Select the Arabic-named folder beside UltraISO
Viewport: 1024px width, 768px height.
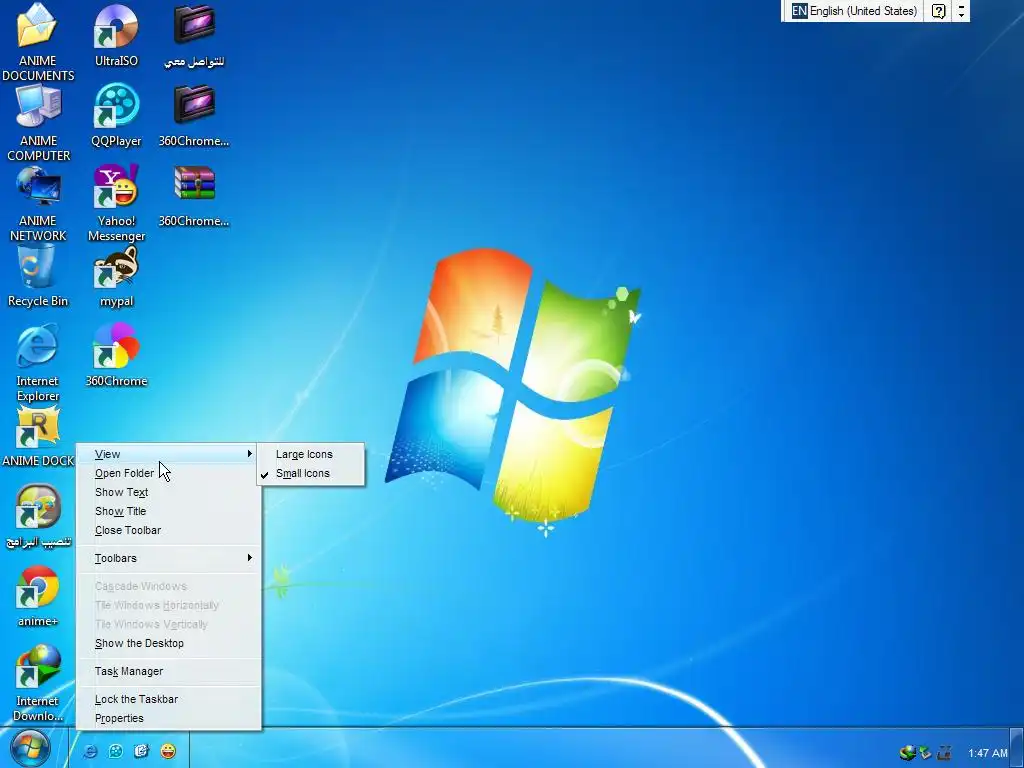pos(194,25)
